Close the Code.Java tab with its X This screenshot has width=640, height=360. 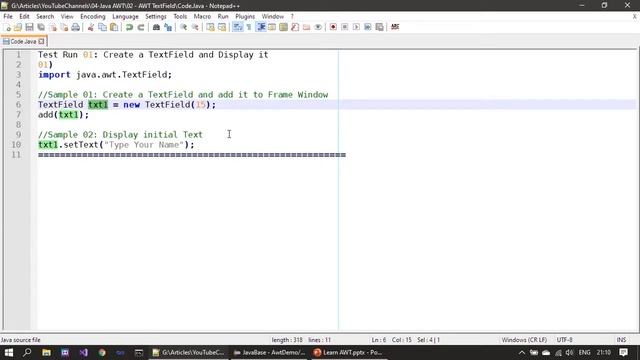tap(41, 41)
